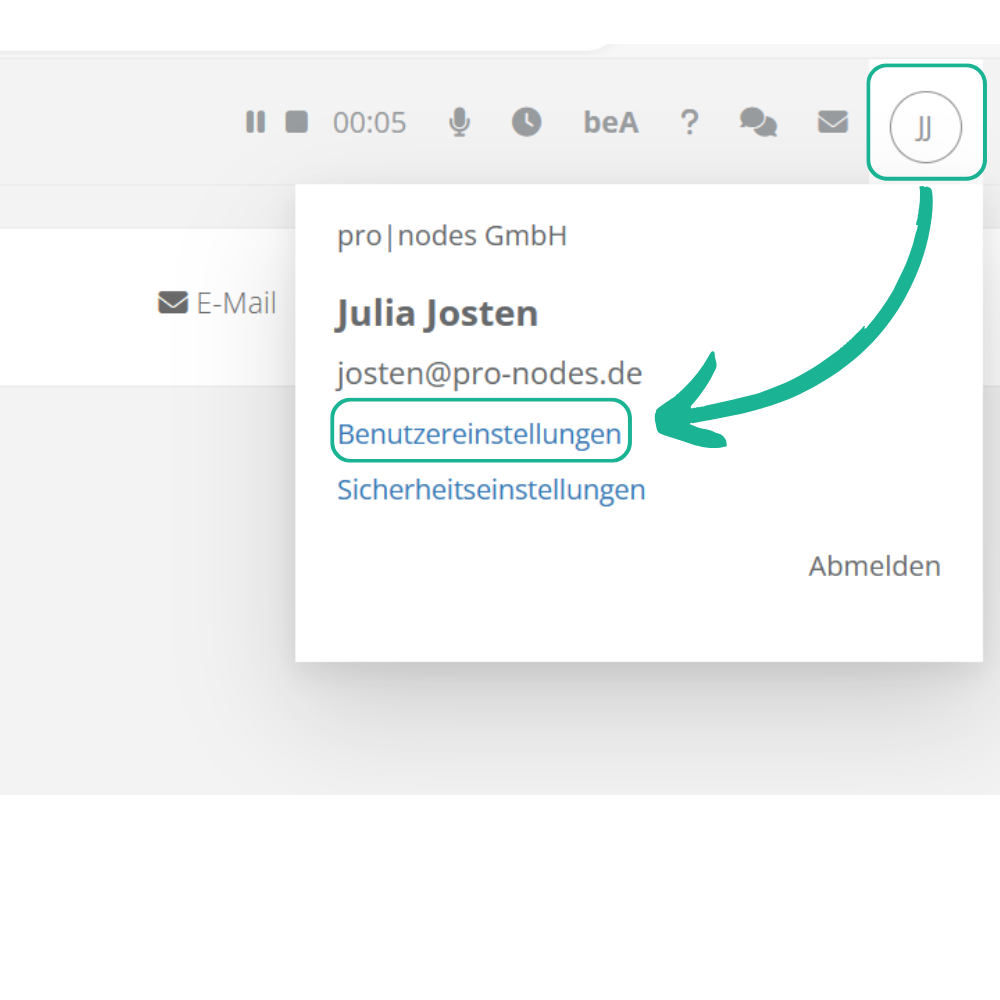Open the clock time tracking icon
Viewport: 1000px width, 1000px height.
click(526, 122)
